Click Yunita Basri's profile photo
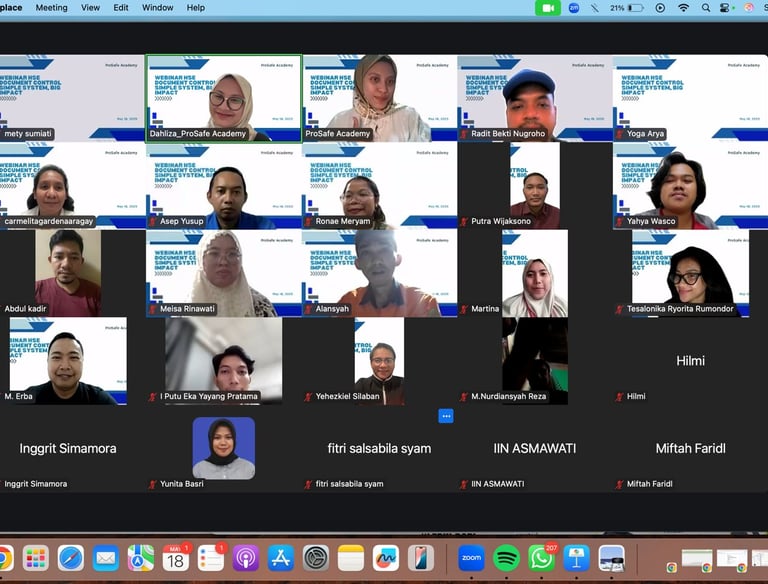The height and width of the screenshot is (584, 768). [224, 448]
